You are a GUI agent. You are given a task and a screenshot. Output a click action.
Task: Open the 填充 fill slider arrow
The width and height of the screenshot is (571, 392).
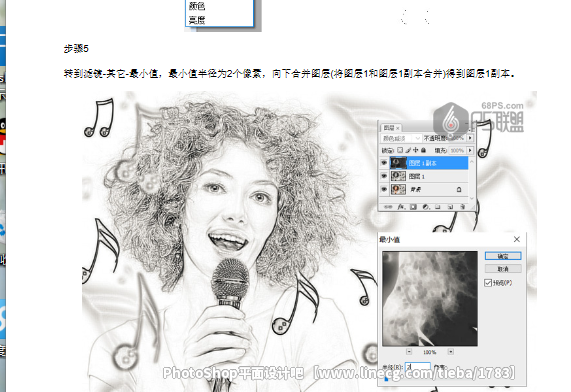click(x=470, y=150)
